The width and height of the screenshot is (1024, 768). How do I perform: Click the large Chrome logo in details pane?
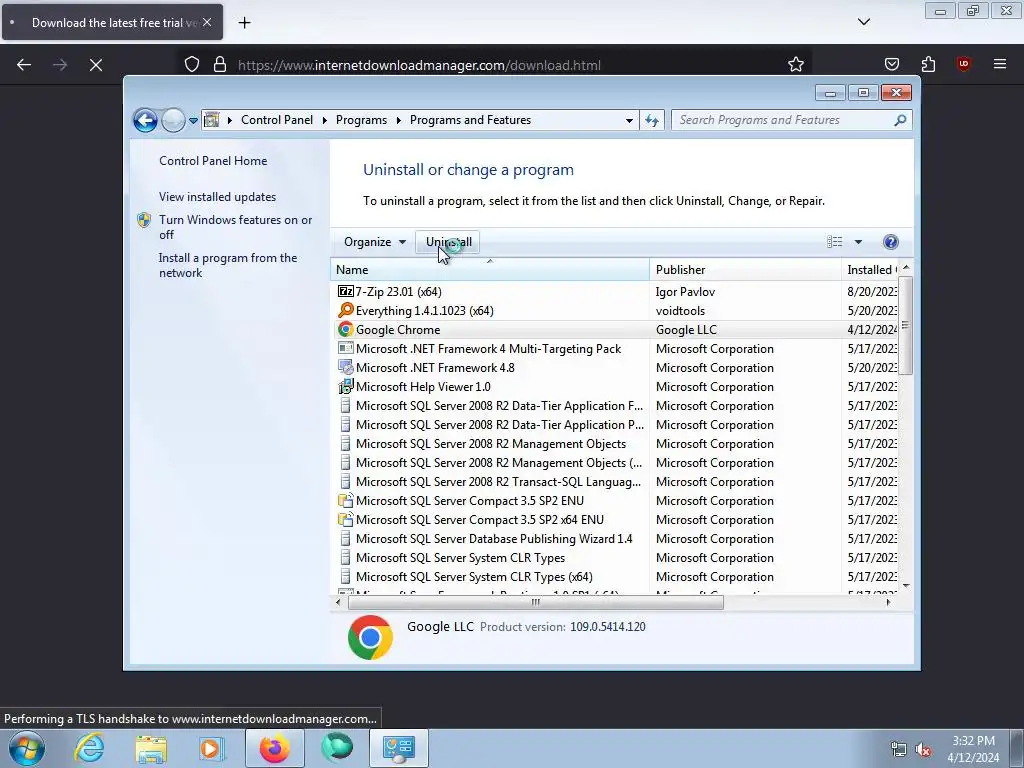[370, 637]
